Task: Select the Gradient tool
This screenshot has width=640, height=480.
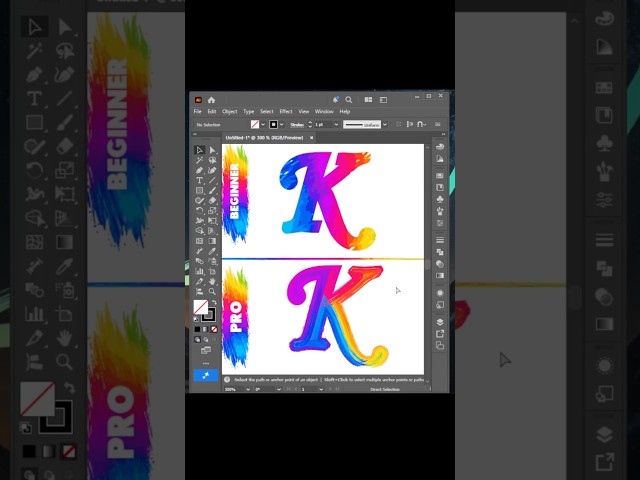Action: point(212,241)
